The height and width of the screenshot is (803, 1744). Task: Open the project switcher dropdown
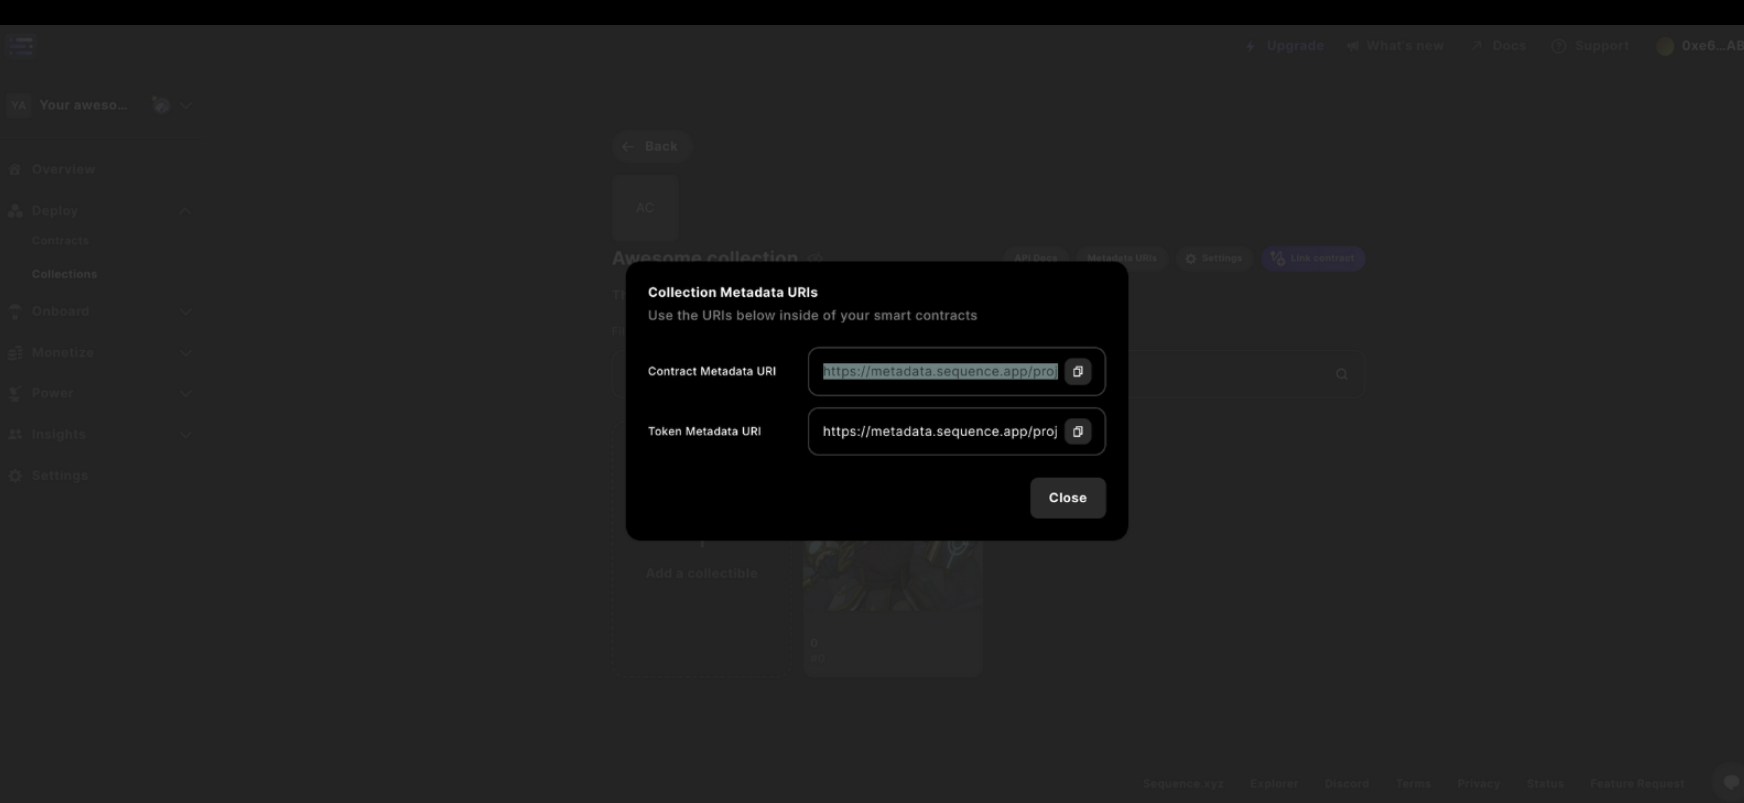coord(186,105)
